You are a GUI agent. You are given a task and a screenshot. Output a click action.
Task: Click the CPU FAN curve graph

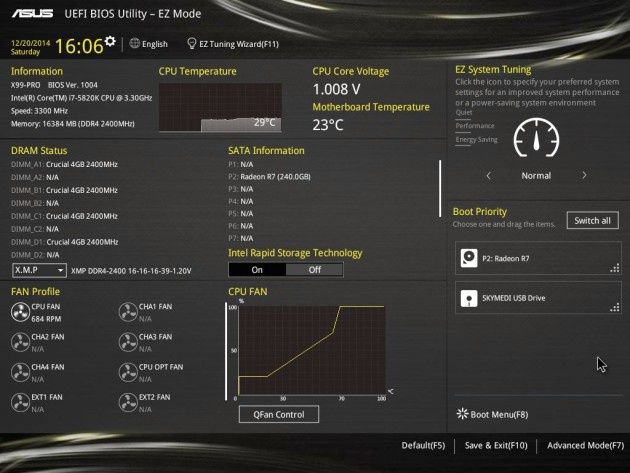click(x=312, y=350)
